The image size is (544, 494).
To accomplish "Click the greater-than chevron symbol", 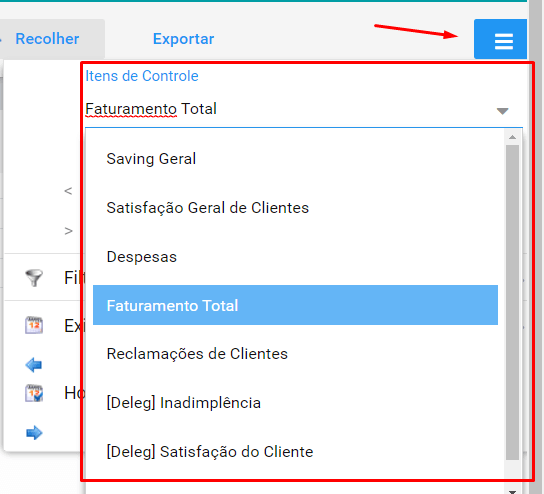I will click(68, 231).
